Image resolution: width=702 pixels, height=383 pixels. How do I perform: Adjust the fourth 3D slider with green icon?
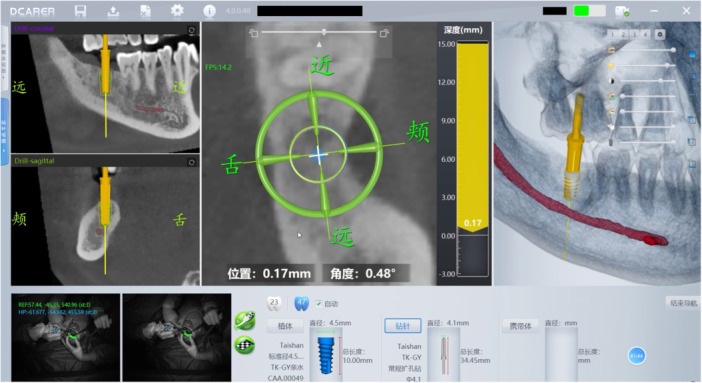tap(647, 96)
